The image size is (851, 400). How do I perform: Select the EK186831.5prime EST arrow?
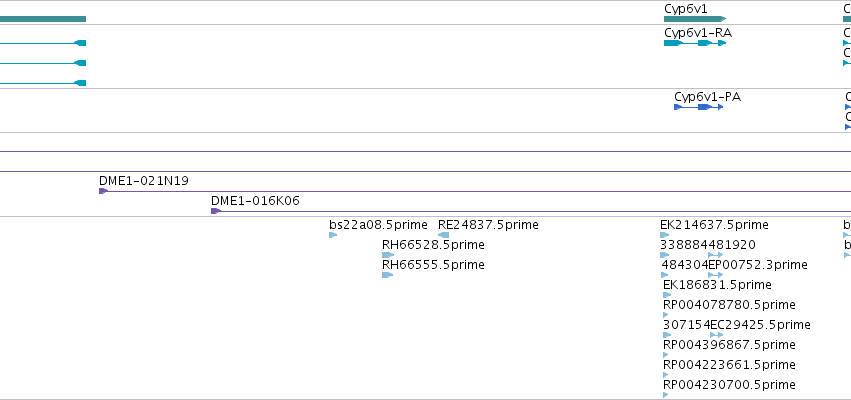coord(667,295)
